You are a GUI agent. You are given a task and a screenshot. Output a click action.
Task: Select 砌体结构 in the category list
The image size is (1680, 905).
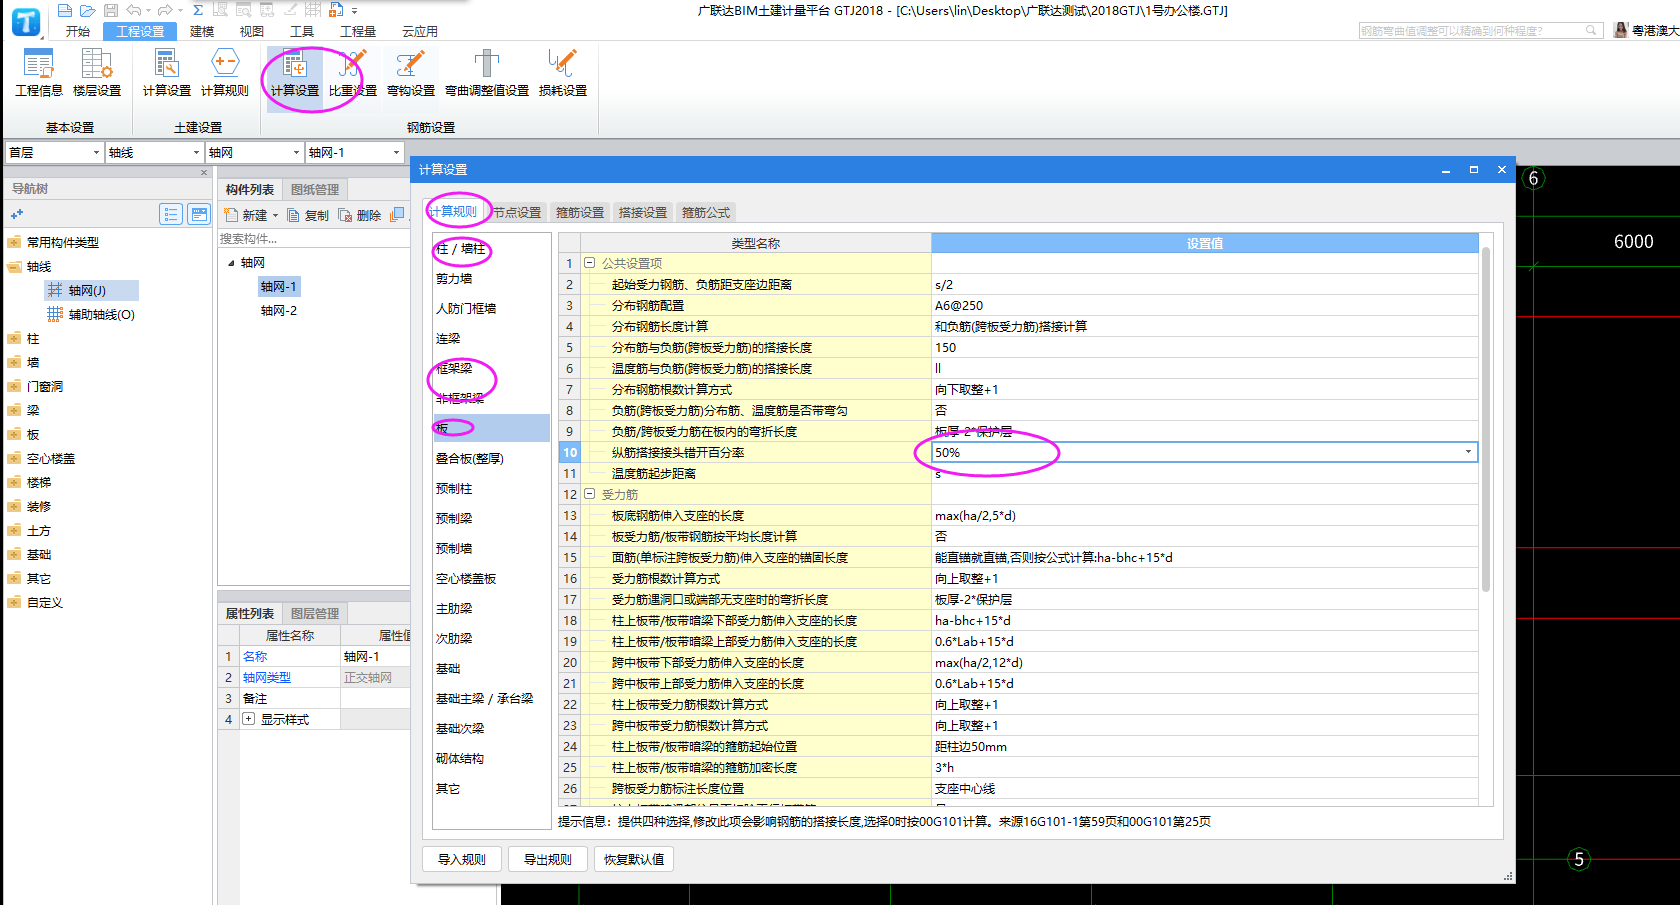tap(460, 759)
